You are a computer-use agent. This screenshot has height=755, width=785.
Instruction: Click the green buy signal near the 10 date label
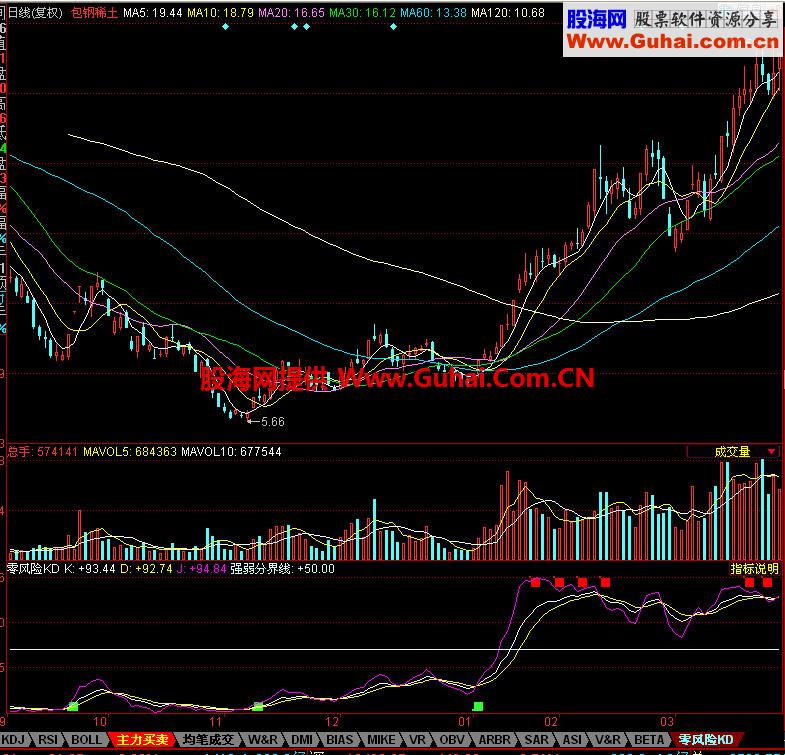coord(73,706)
